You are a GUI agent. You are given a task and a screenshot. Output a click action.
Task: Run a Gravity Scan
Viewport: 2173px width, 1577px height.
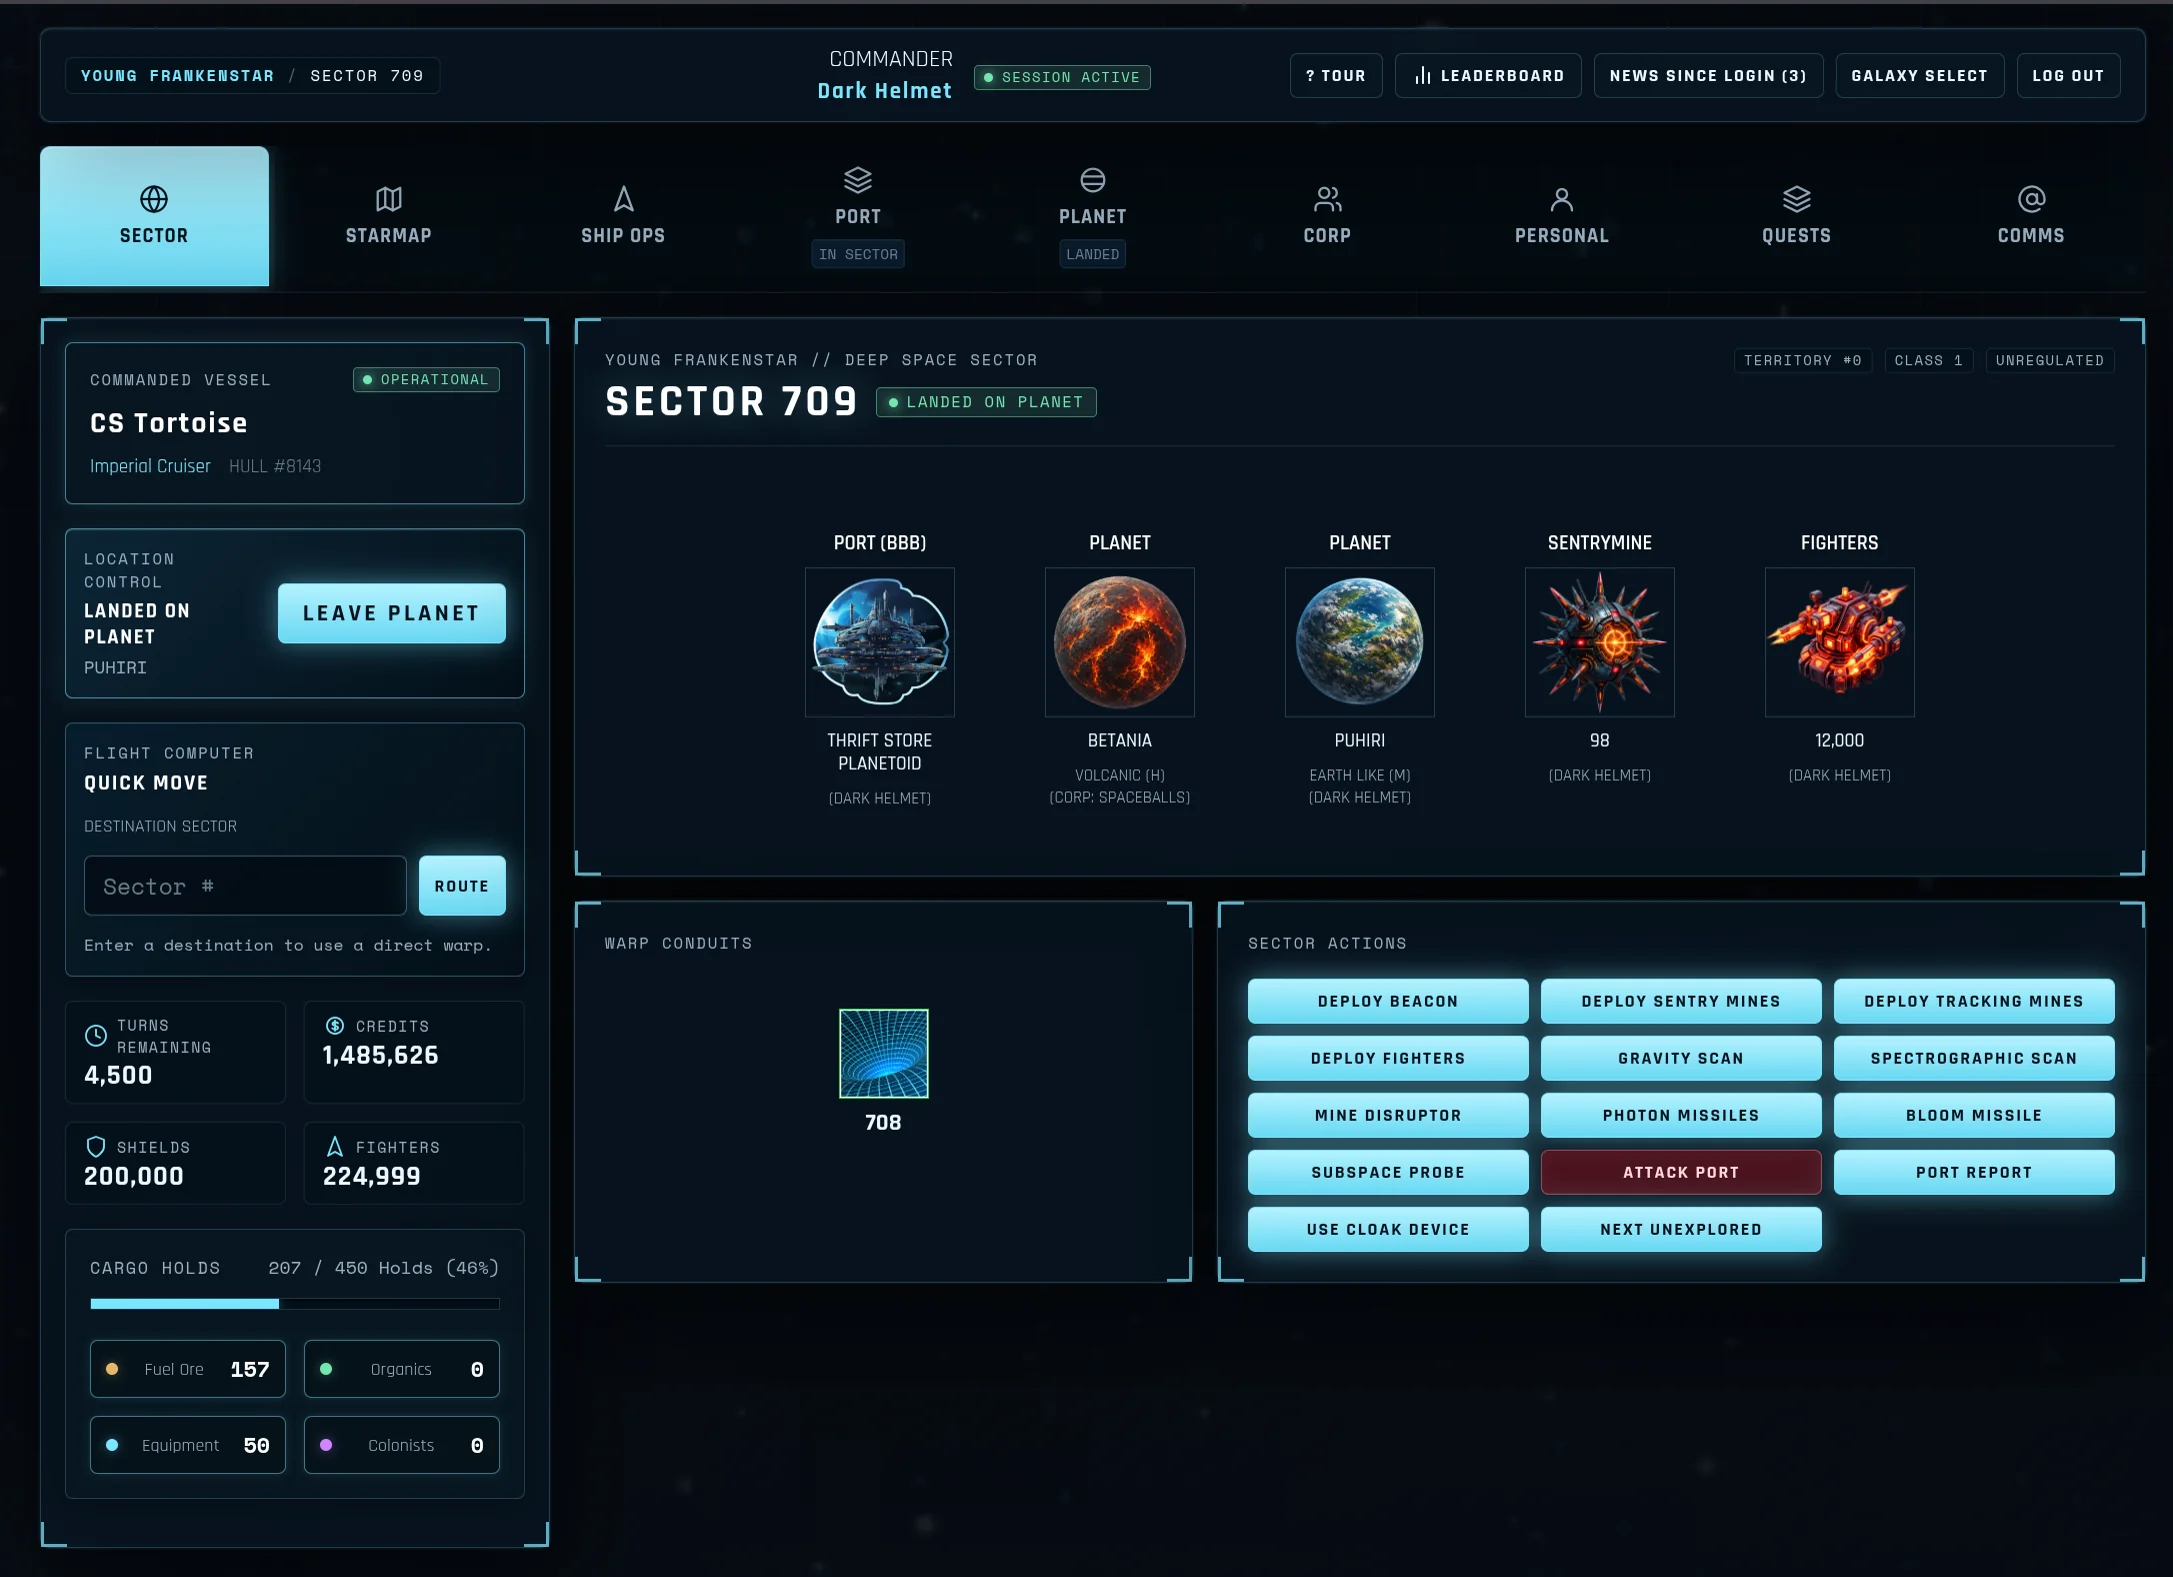(x=1681, y=1058)
